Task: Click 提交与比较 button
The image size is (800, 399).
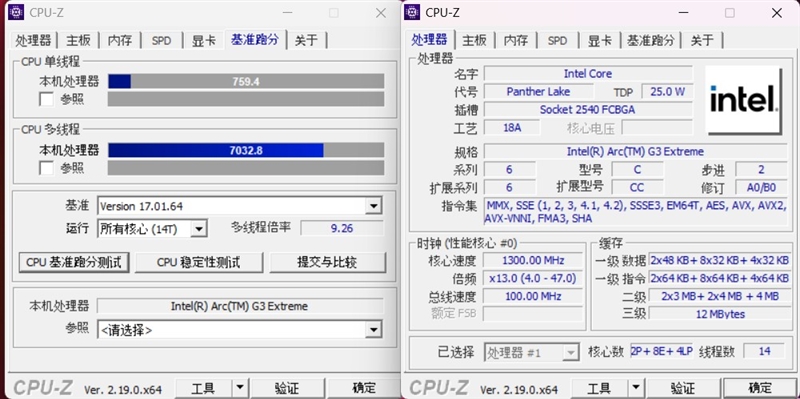Action: [x=327, y=262]
